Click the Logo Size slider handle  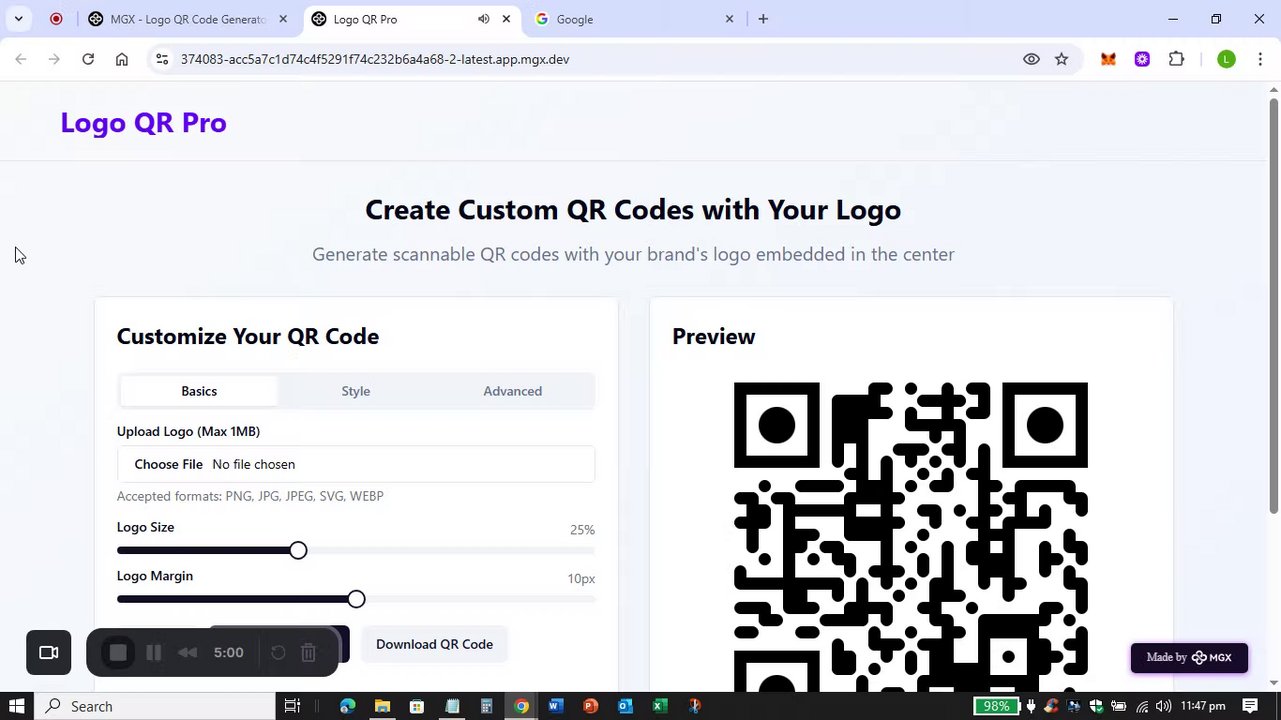(298, 551)
